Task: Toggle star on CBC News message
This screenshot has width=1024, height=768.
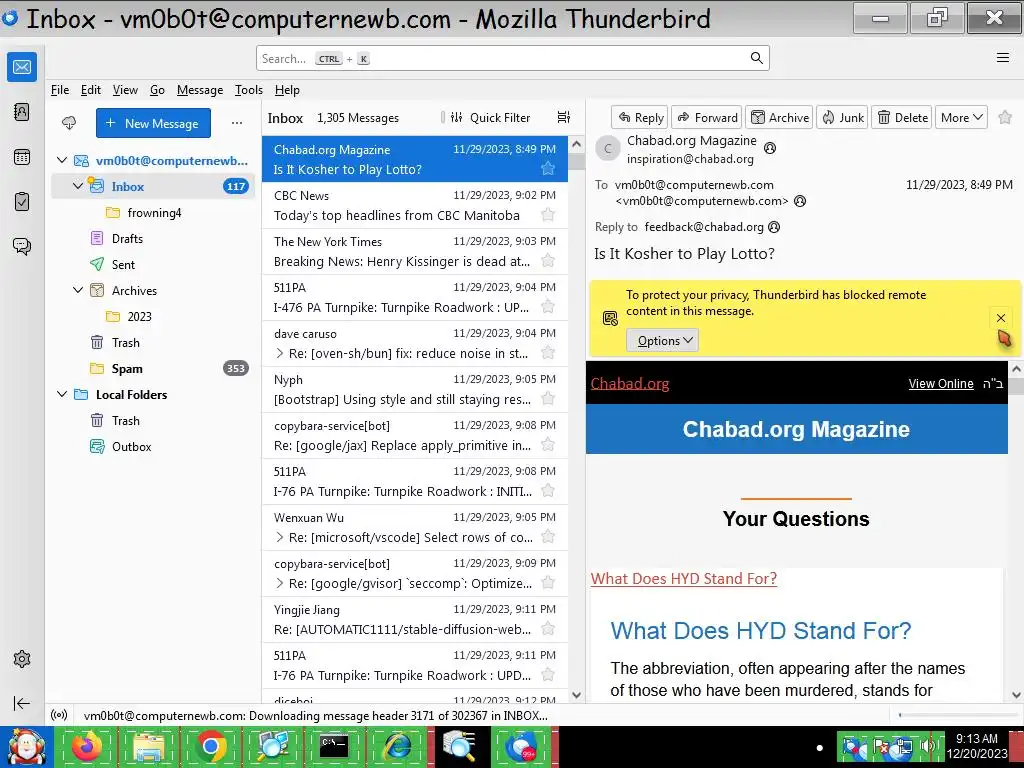Action: 548,214
